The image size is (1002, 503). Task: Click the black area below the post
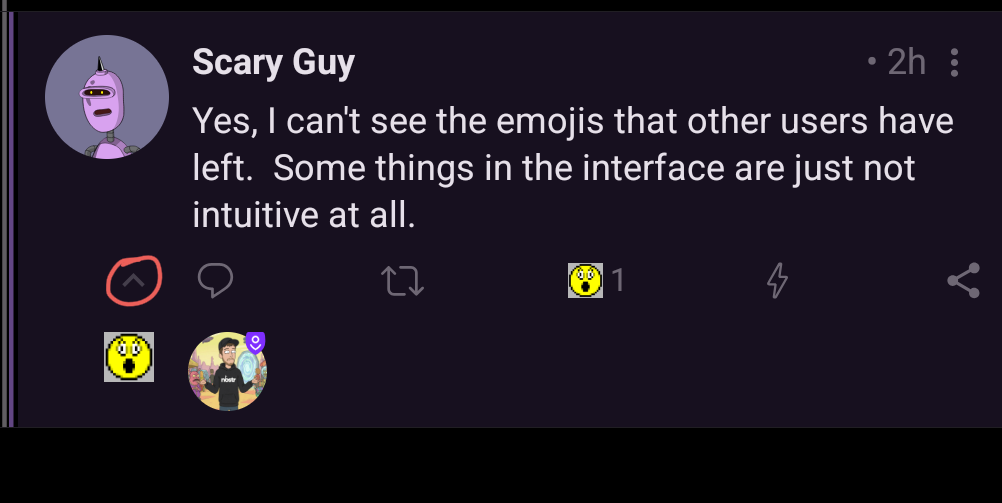pos(500,466)
